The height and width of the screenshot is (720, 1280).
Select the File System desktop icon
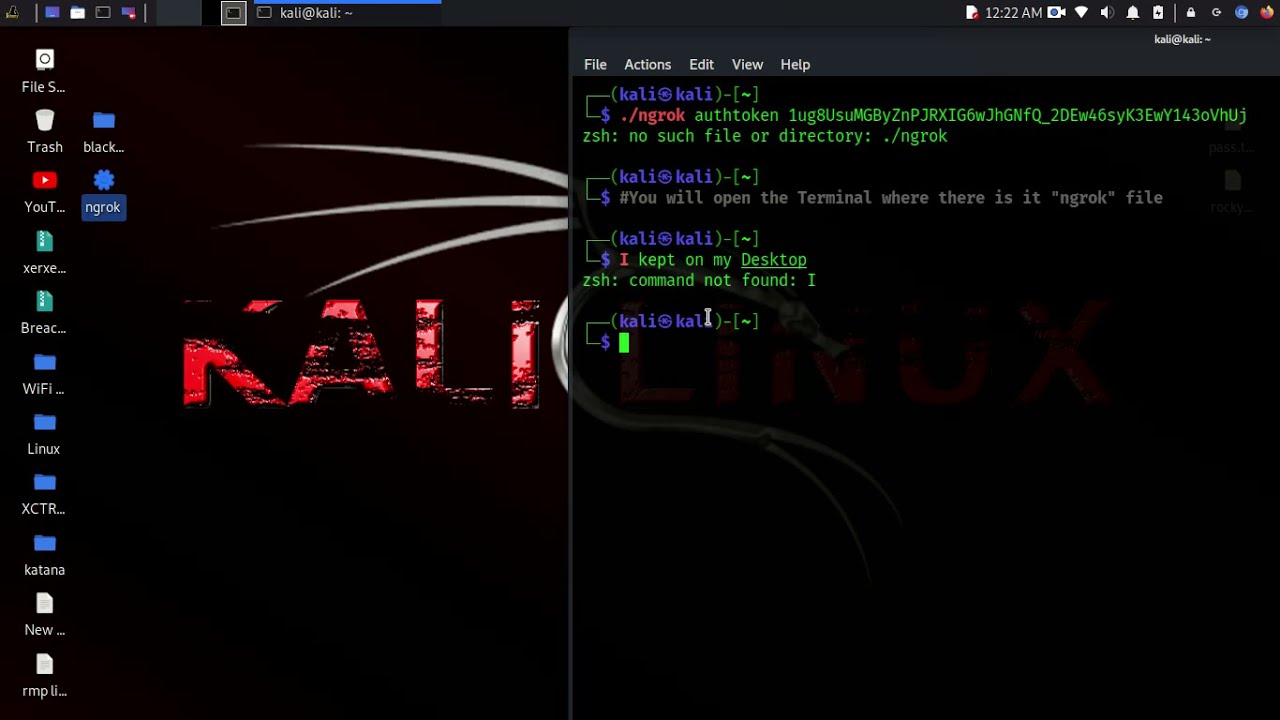pyautogui.click(x=44, y=72)
